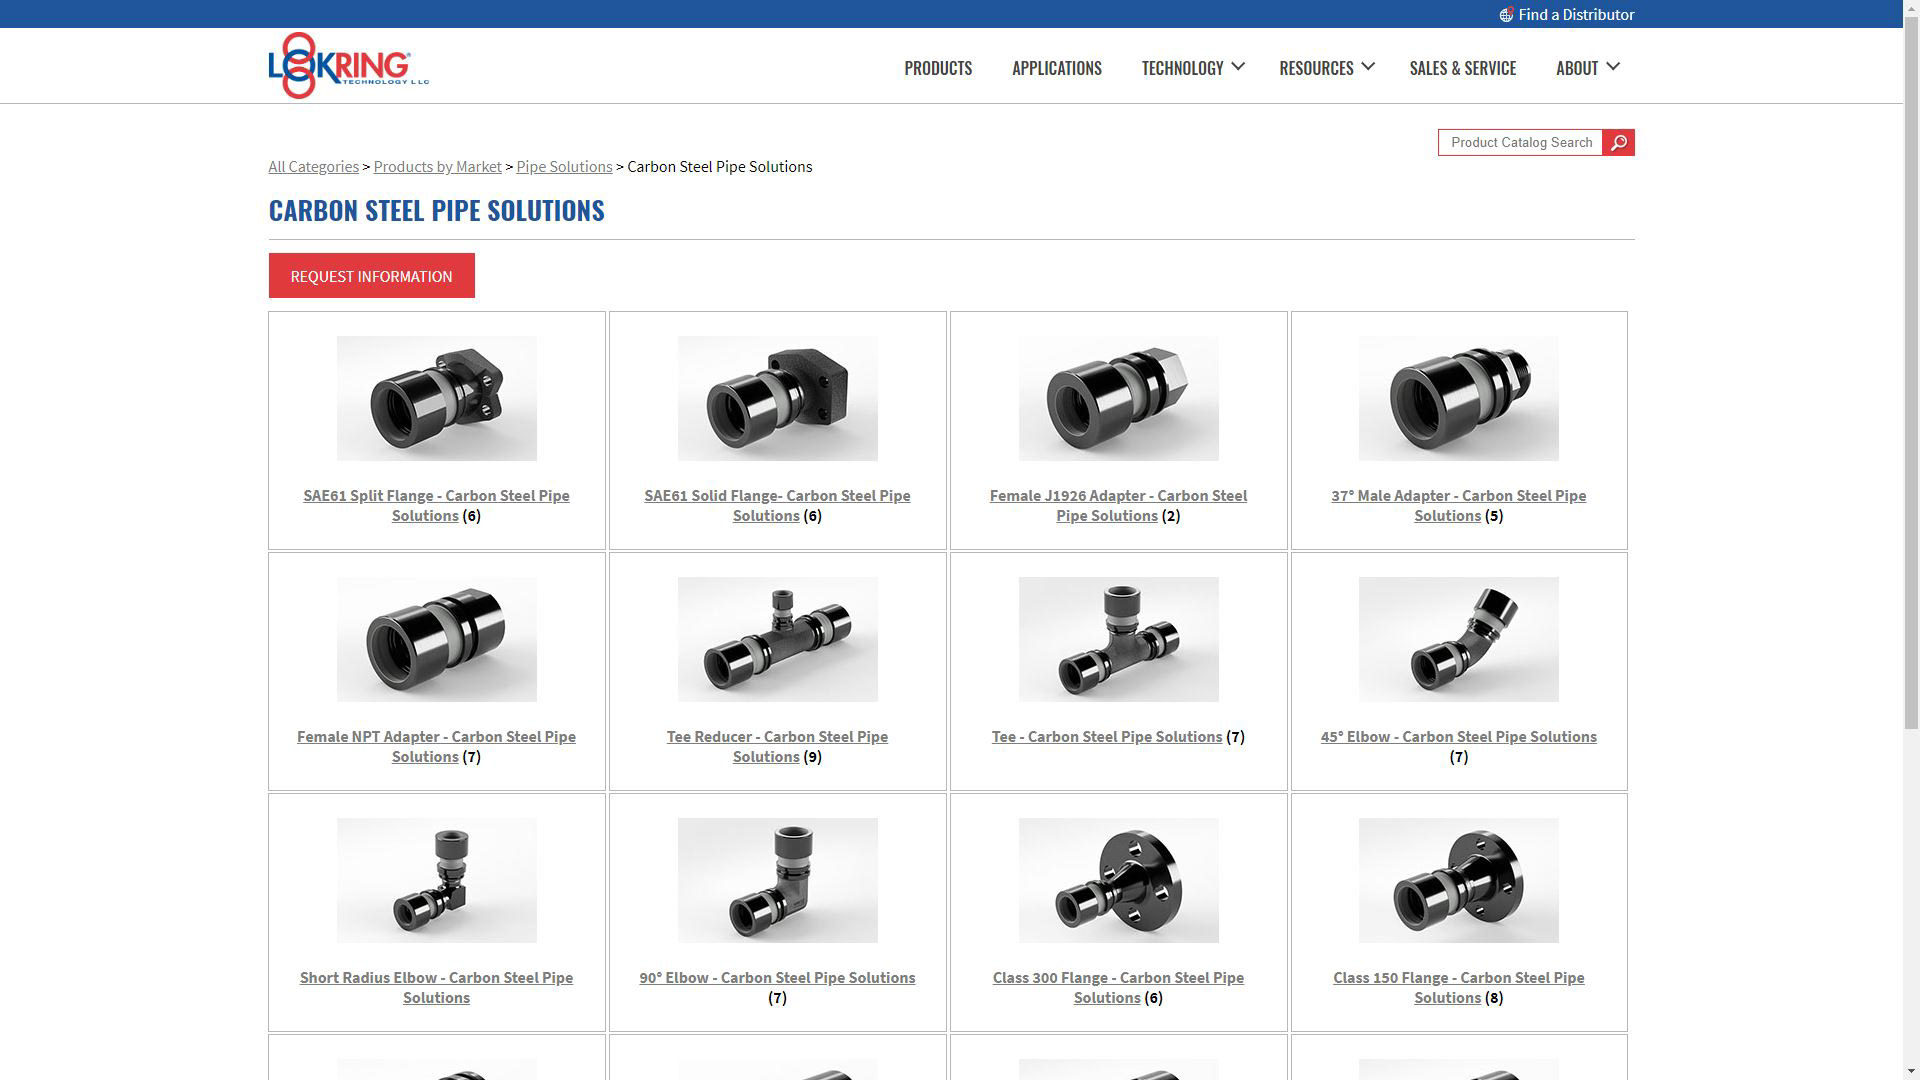Click the red search magnifier icon
Image resolution: width=1920 pixels, height=1080 pixels.
coord(1618,143)
